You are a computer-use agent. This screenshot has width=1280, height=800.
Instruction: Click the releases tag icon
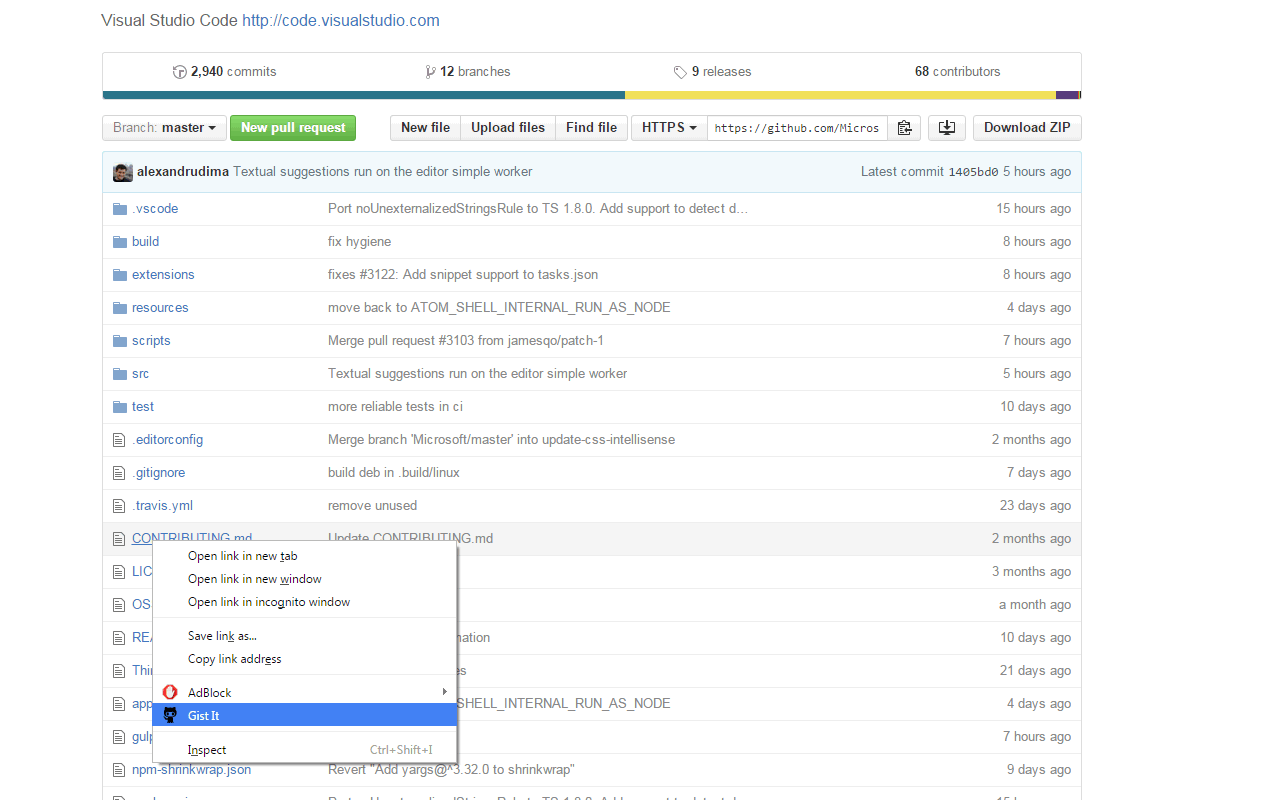click(x=680, y=72)
